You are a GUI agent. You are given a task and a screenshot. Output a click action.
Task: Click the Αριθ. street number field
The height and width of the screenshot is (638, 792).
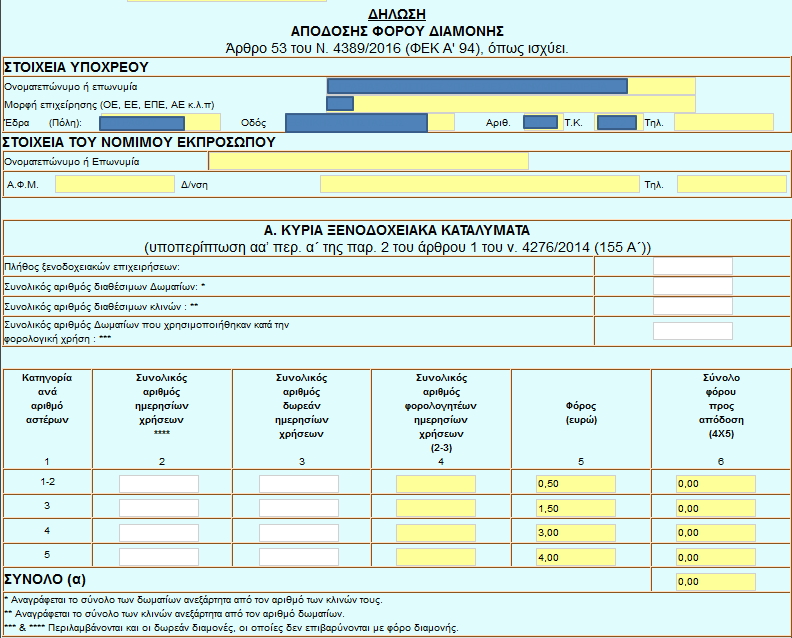(540, 122)
